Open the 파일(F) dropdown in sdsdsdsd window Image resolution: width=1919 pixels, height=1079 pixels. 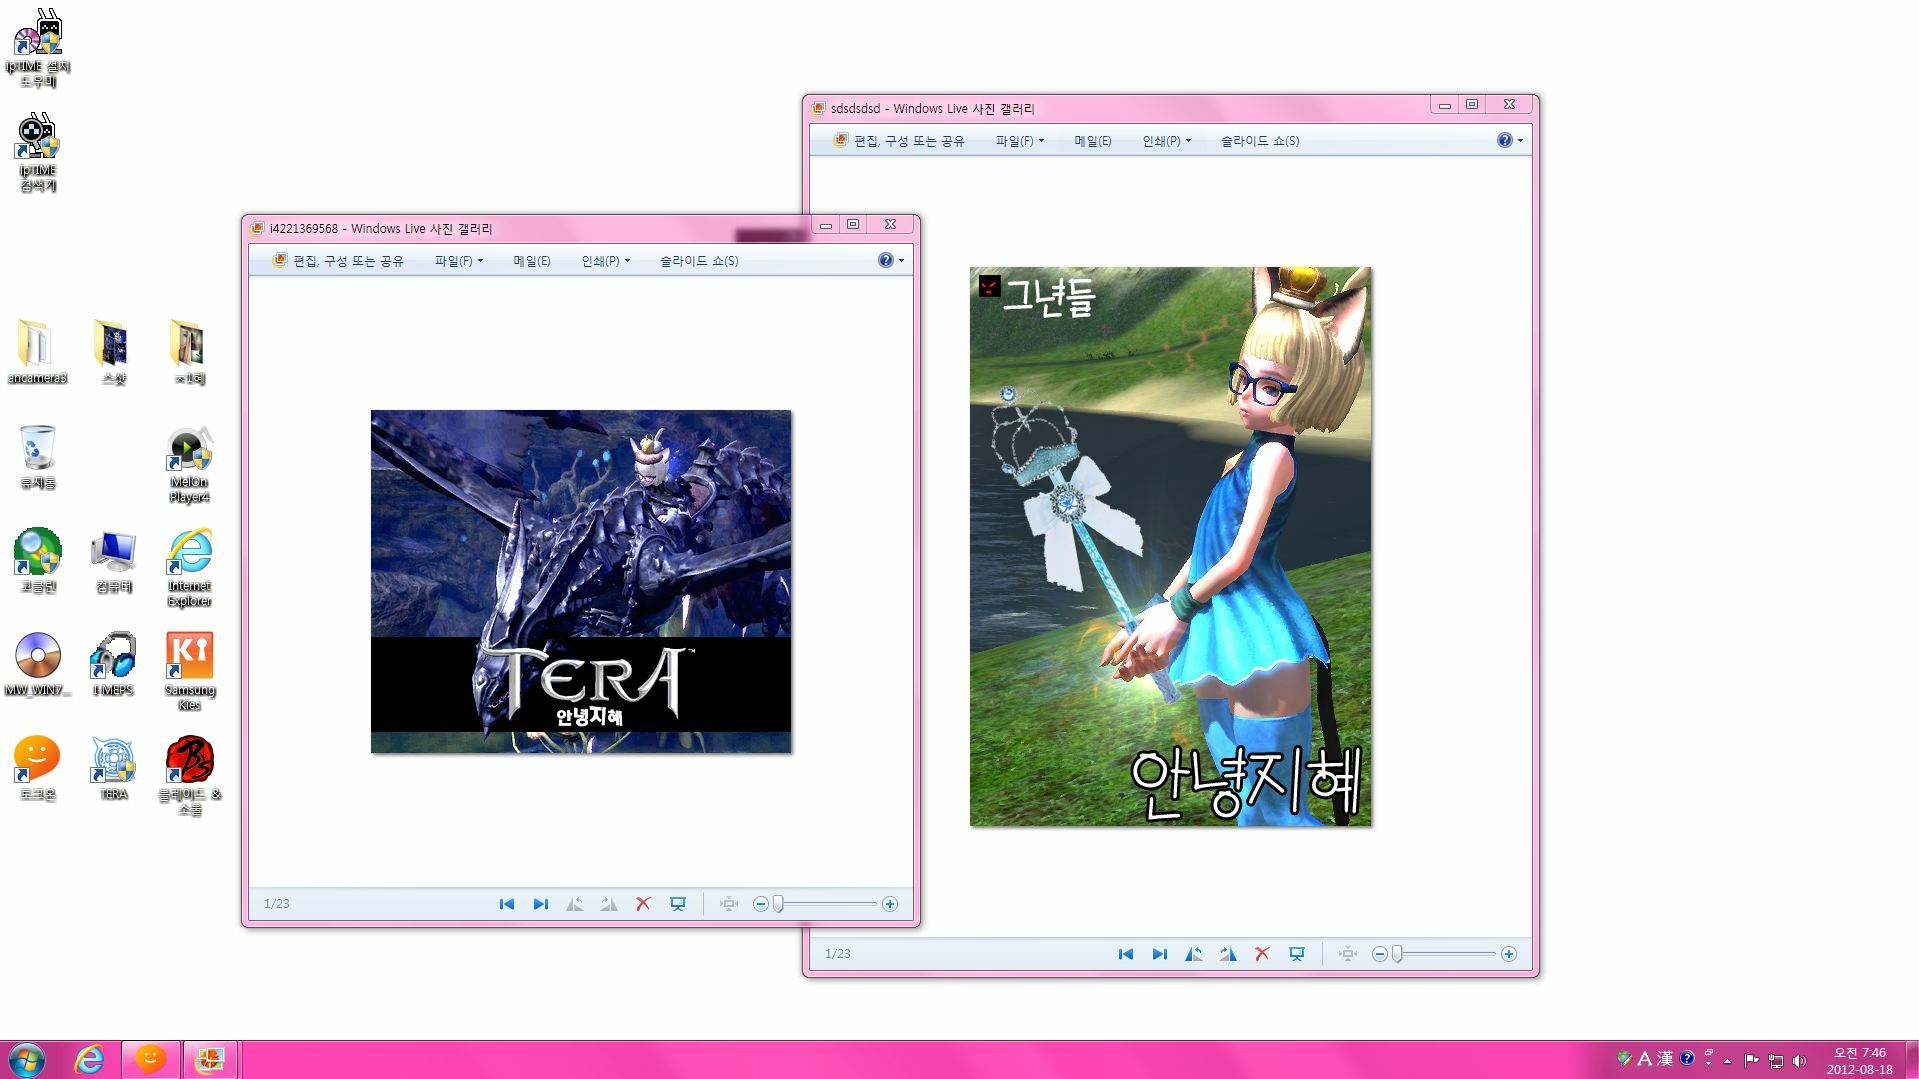1019,141
